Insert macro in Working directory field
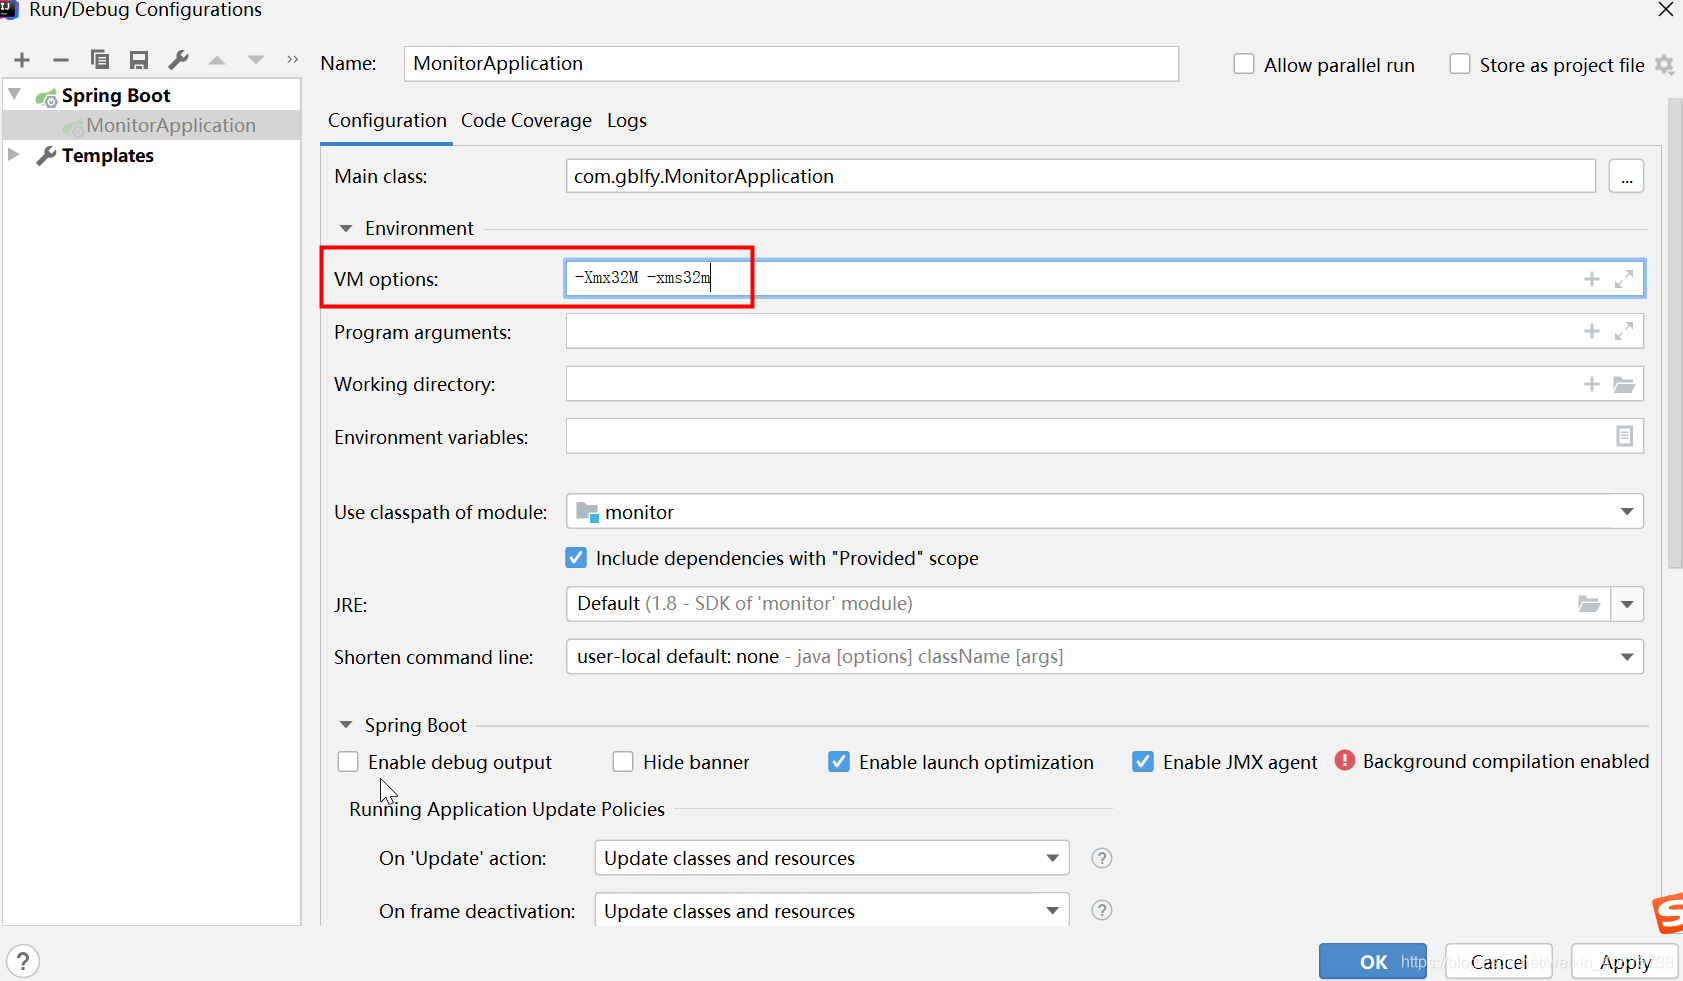The image size is (1683, 981). (x=1592, y=384)
